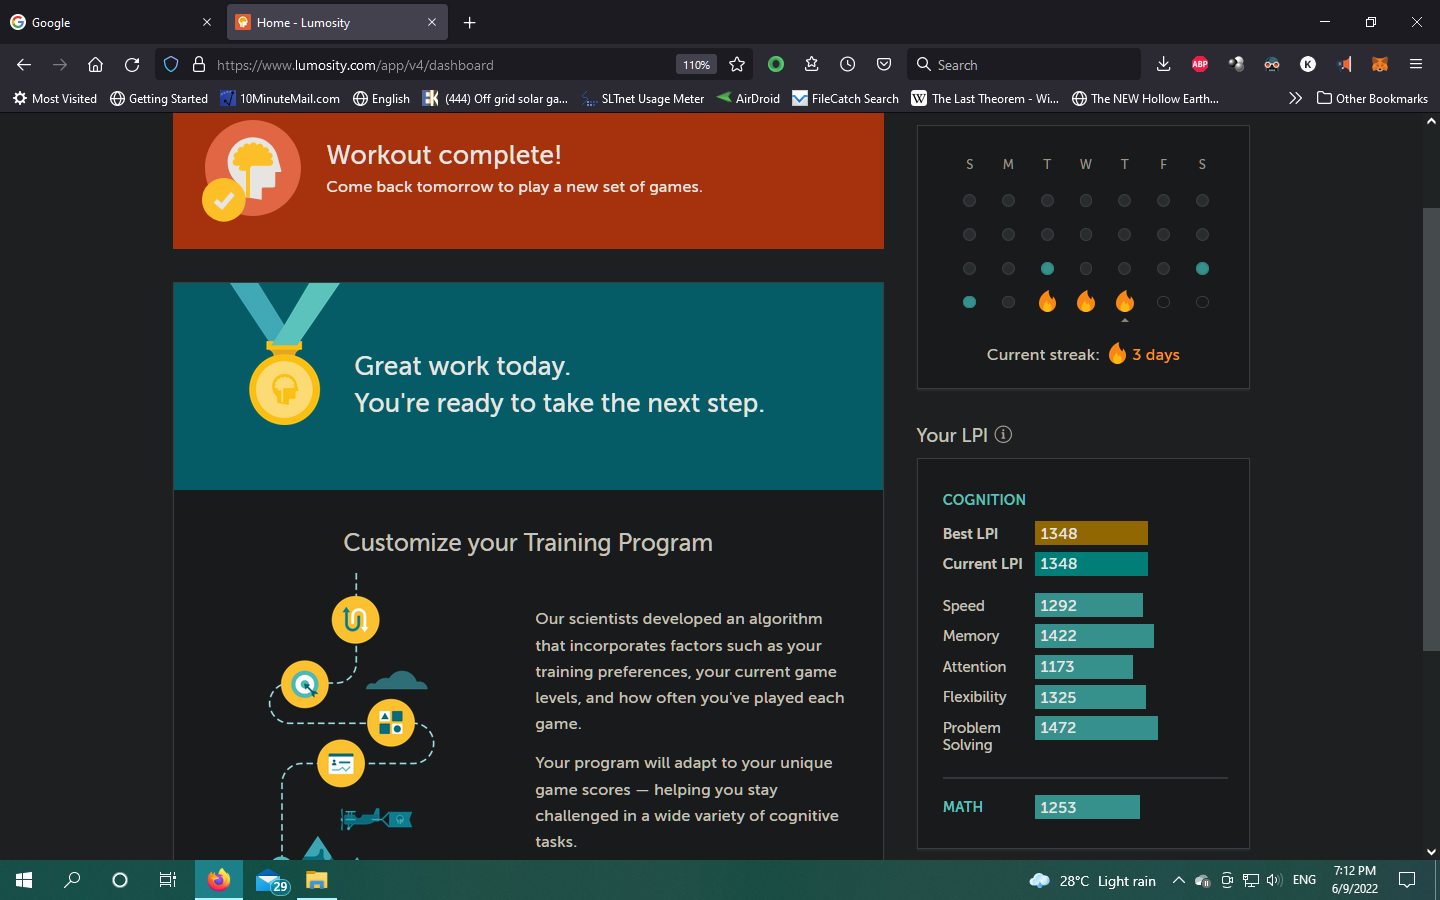Click the Attention 1173 value
The height and width of the screenshot is (900, 1440).
coord(1057,667)
